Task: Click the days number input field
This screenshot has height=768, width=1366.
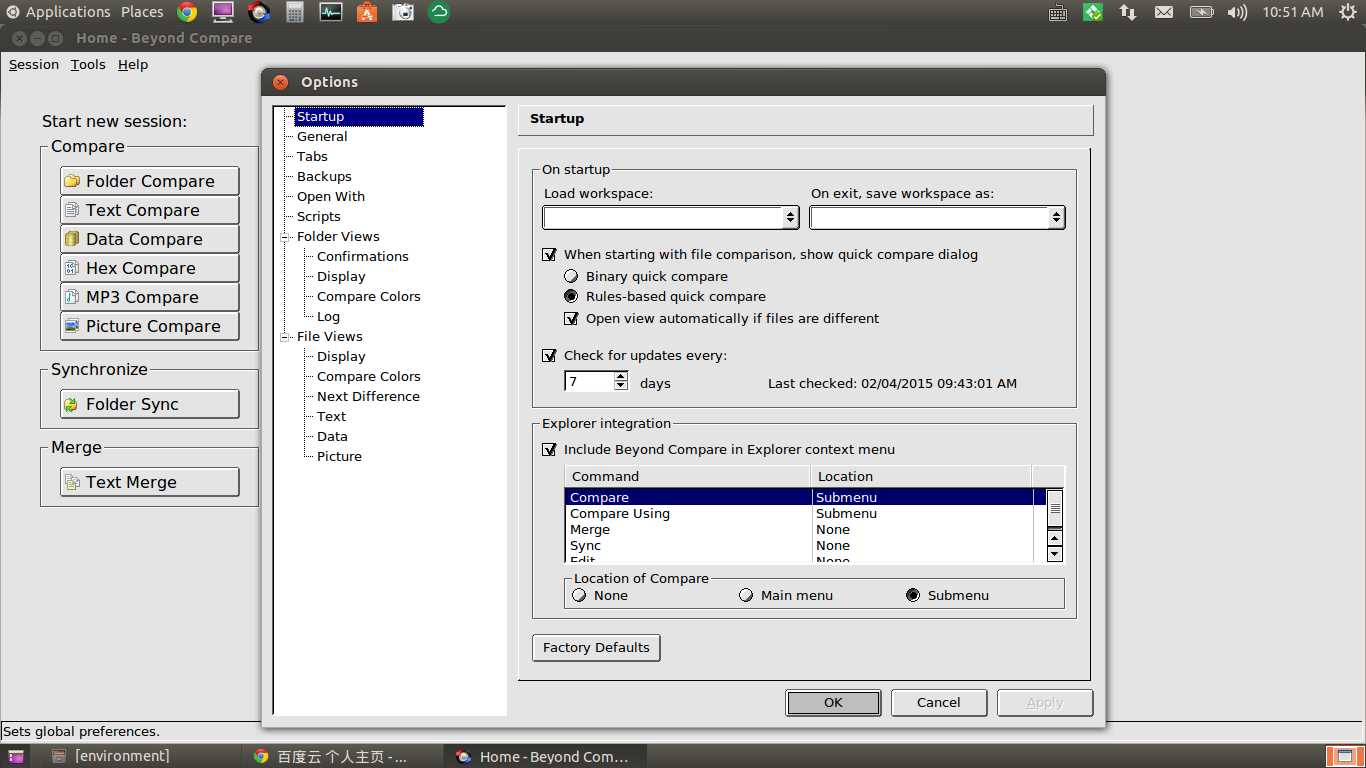Action: (590, 382)
